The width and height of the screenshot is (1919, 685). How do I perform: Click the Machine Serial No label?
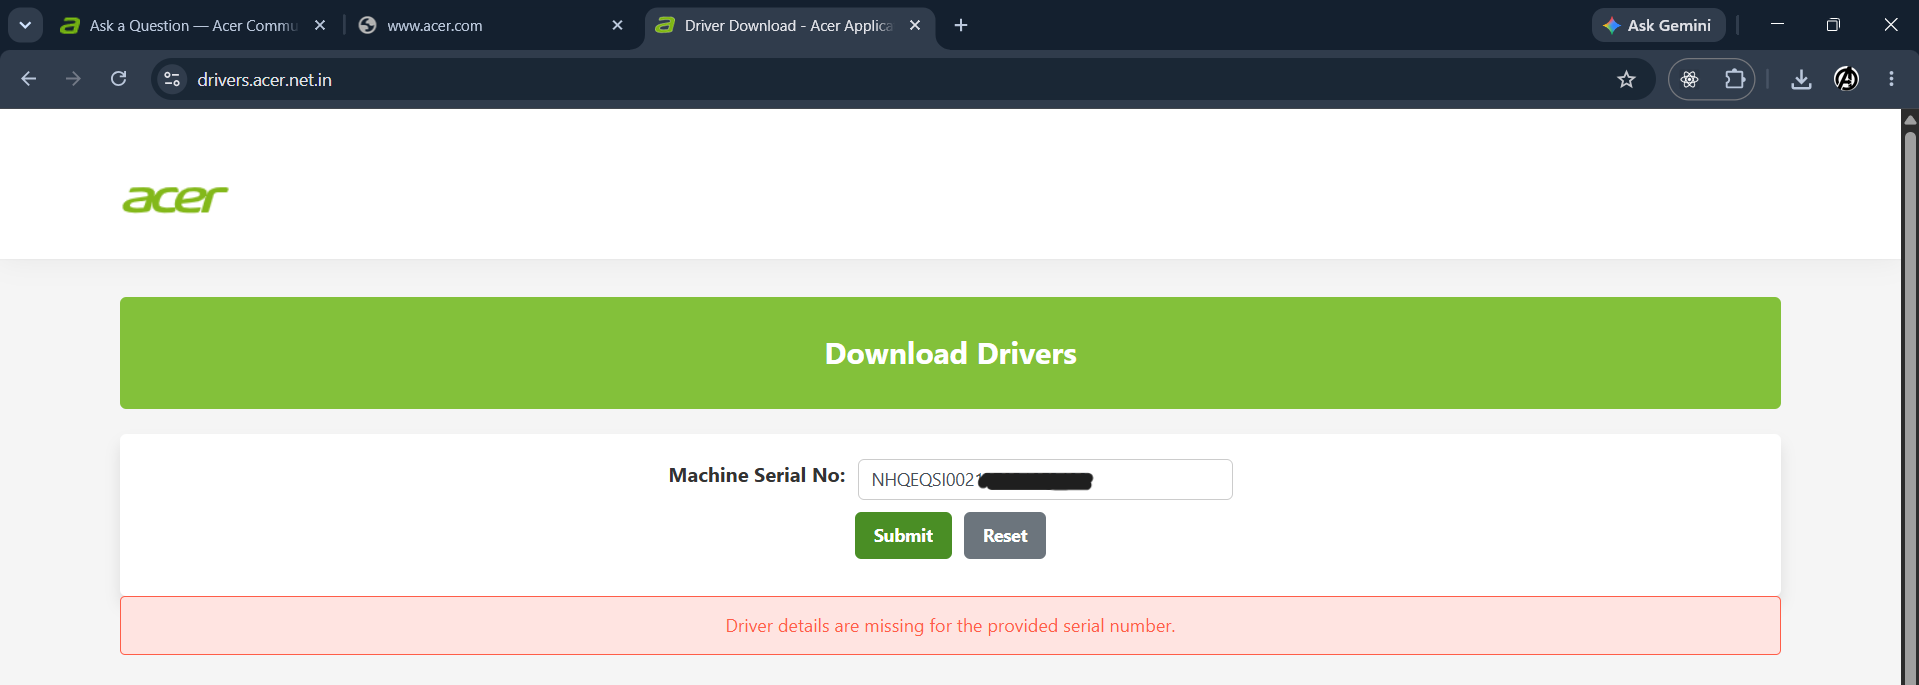[757, 475]
